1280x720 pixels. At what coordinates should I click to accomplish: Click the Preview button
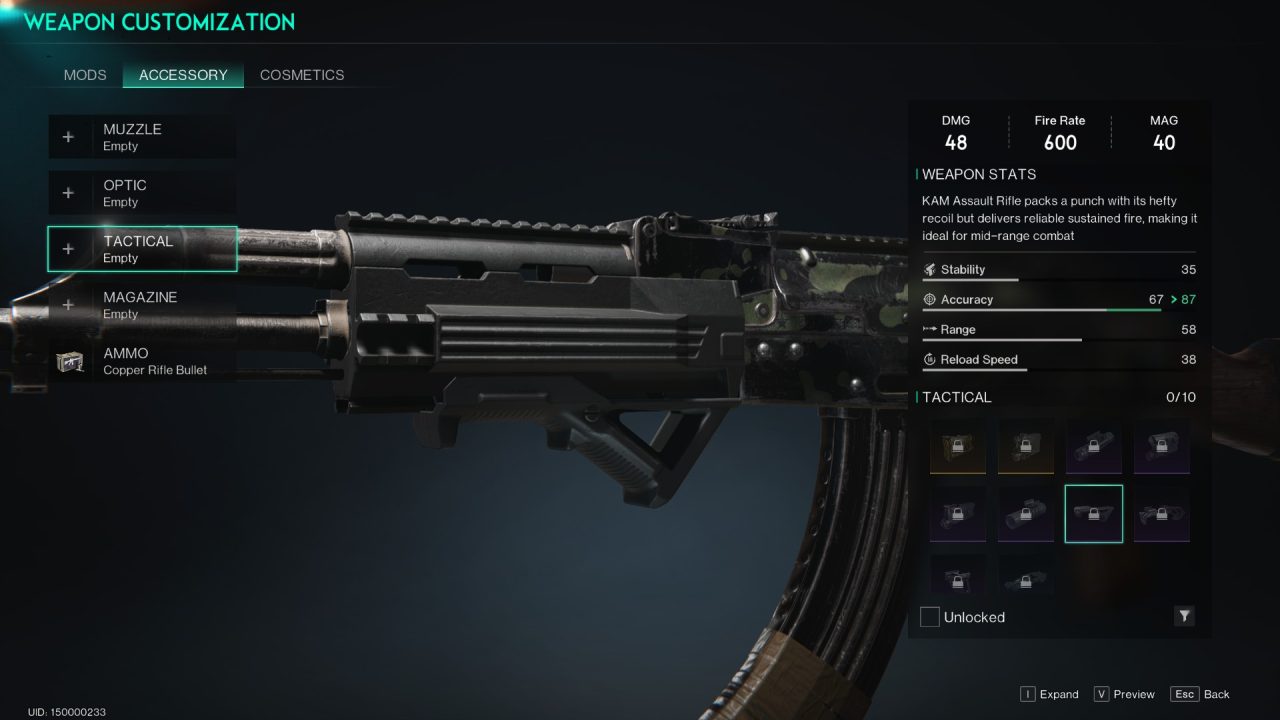1124,694
